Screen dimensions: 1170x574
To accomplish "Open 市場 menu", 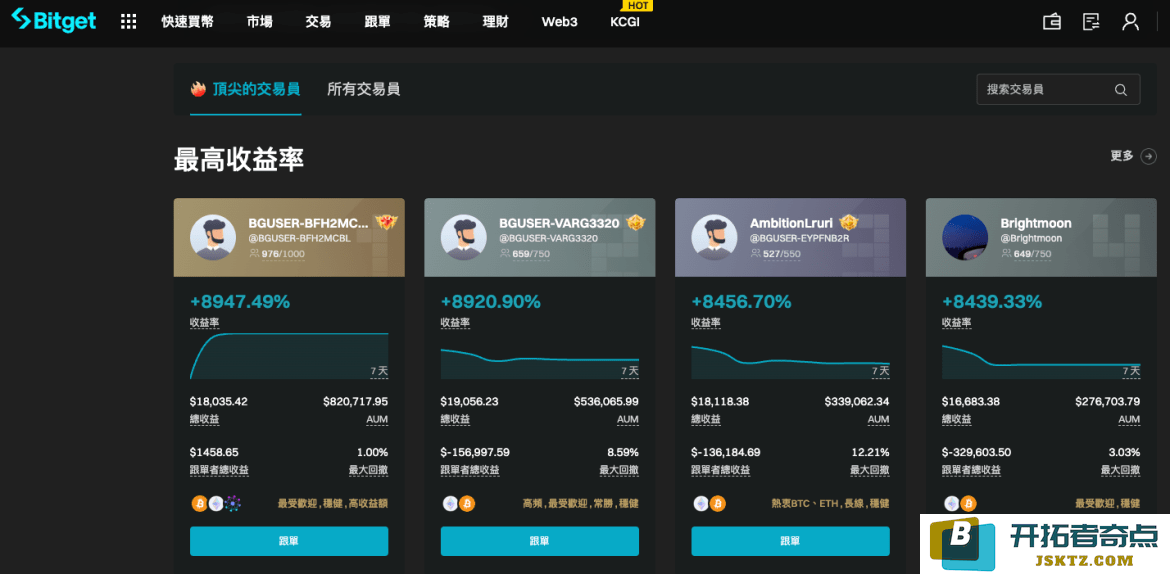I will click(x=260, y=22).
